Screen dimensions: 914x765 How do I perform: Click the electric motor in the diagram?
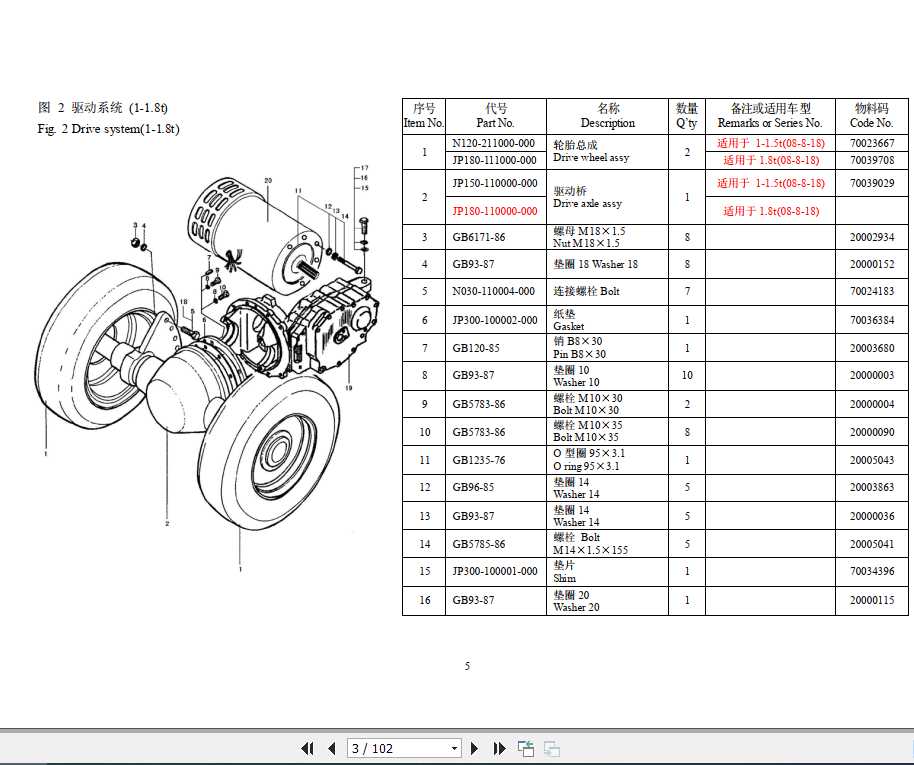(x=250, y=230)
